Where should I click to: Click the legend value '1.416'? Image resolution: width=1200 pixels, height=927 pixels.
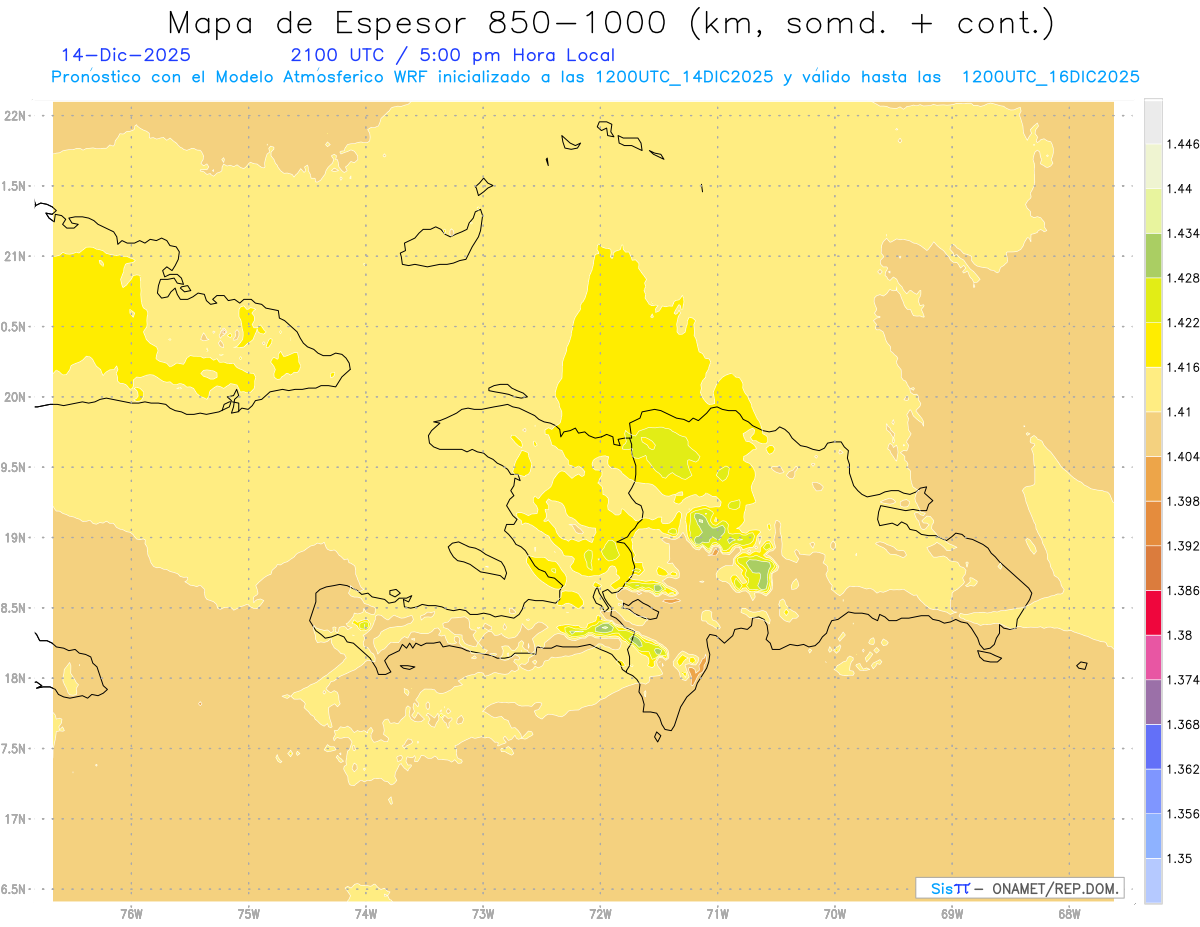click(1184, 367)
